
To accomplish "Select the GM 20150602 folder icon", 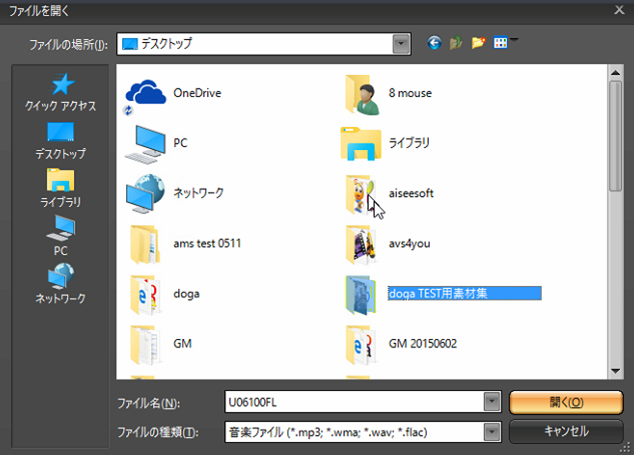I will pyautogui.click(x=361, y=345).
